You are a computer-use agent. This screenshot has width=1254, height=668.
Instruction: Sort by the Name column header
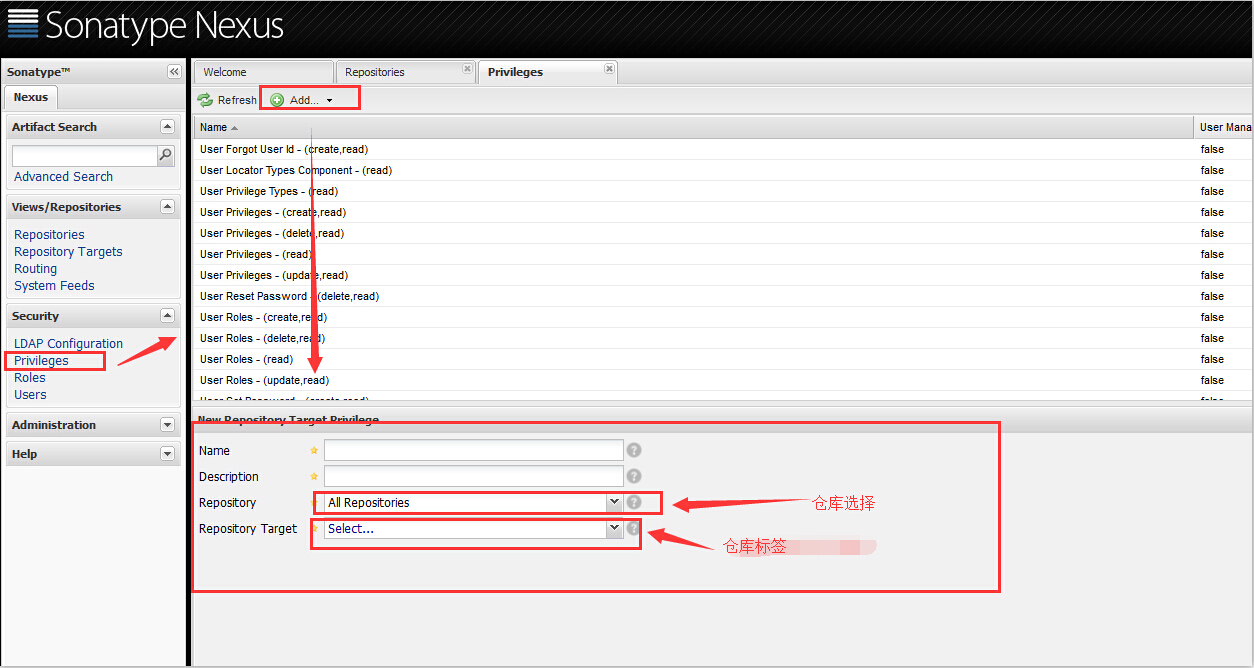[x=694, y=127]
